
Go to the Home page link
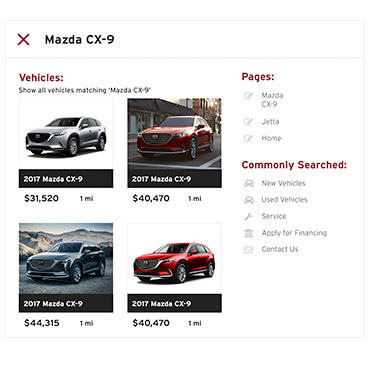[271, 138]
